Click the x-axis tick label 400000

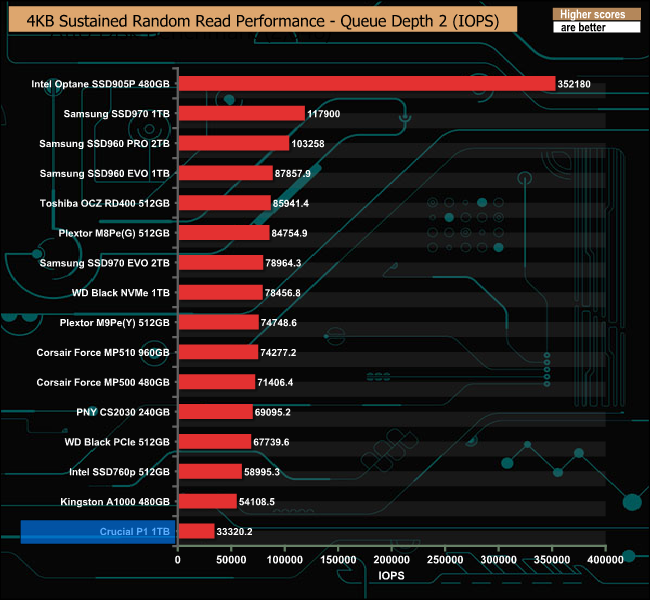605,560
